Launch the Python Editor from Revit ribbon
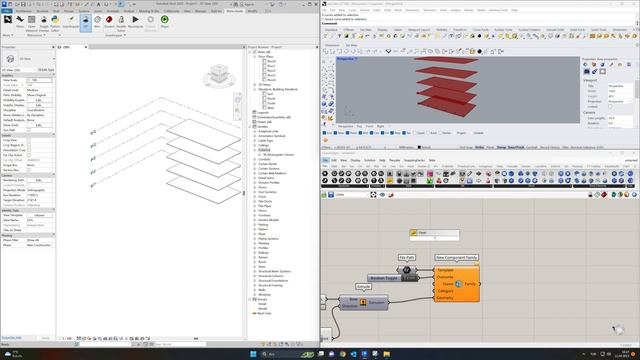The width and height of the screenshot is (640, 360). [55, 23]
